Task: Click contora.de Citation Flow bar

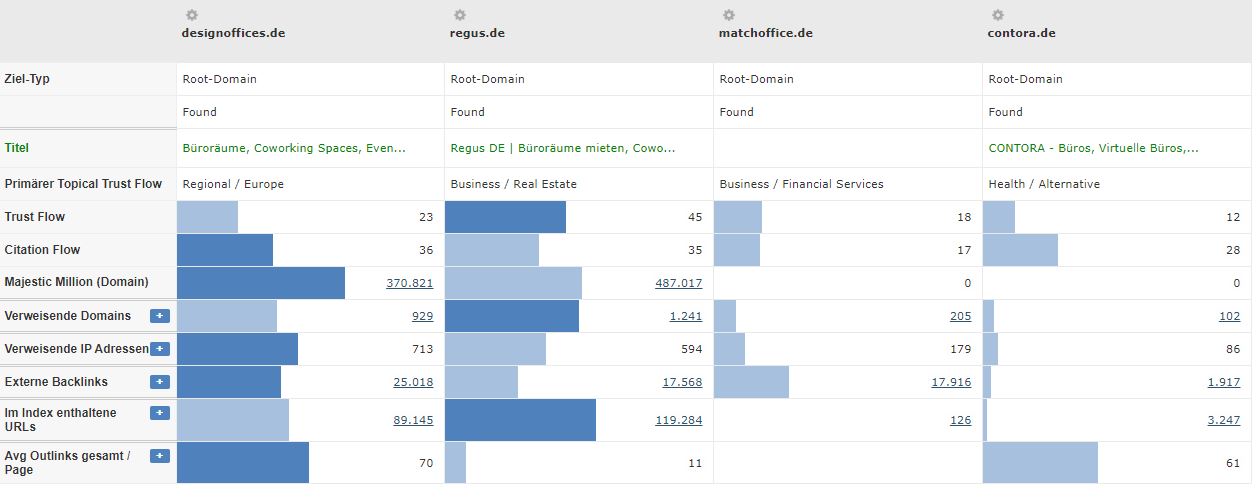Action: [x=1021, y=250]
